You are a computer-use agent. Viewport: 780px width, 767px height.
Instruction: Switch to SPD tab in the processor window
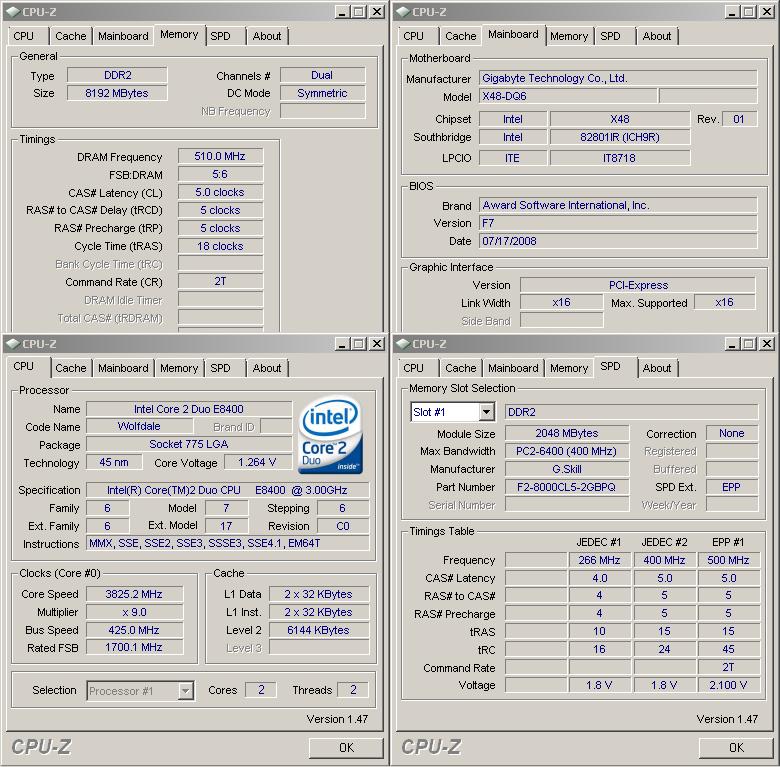220,368
